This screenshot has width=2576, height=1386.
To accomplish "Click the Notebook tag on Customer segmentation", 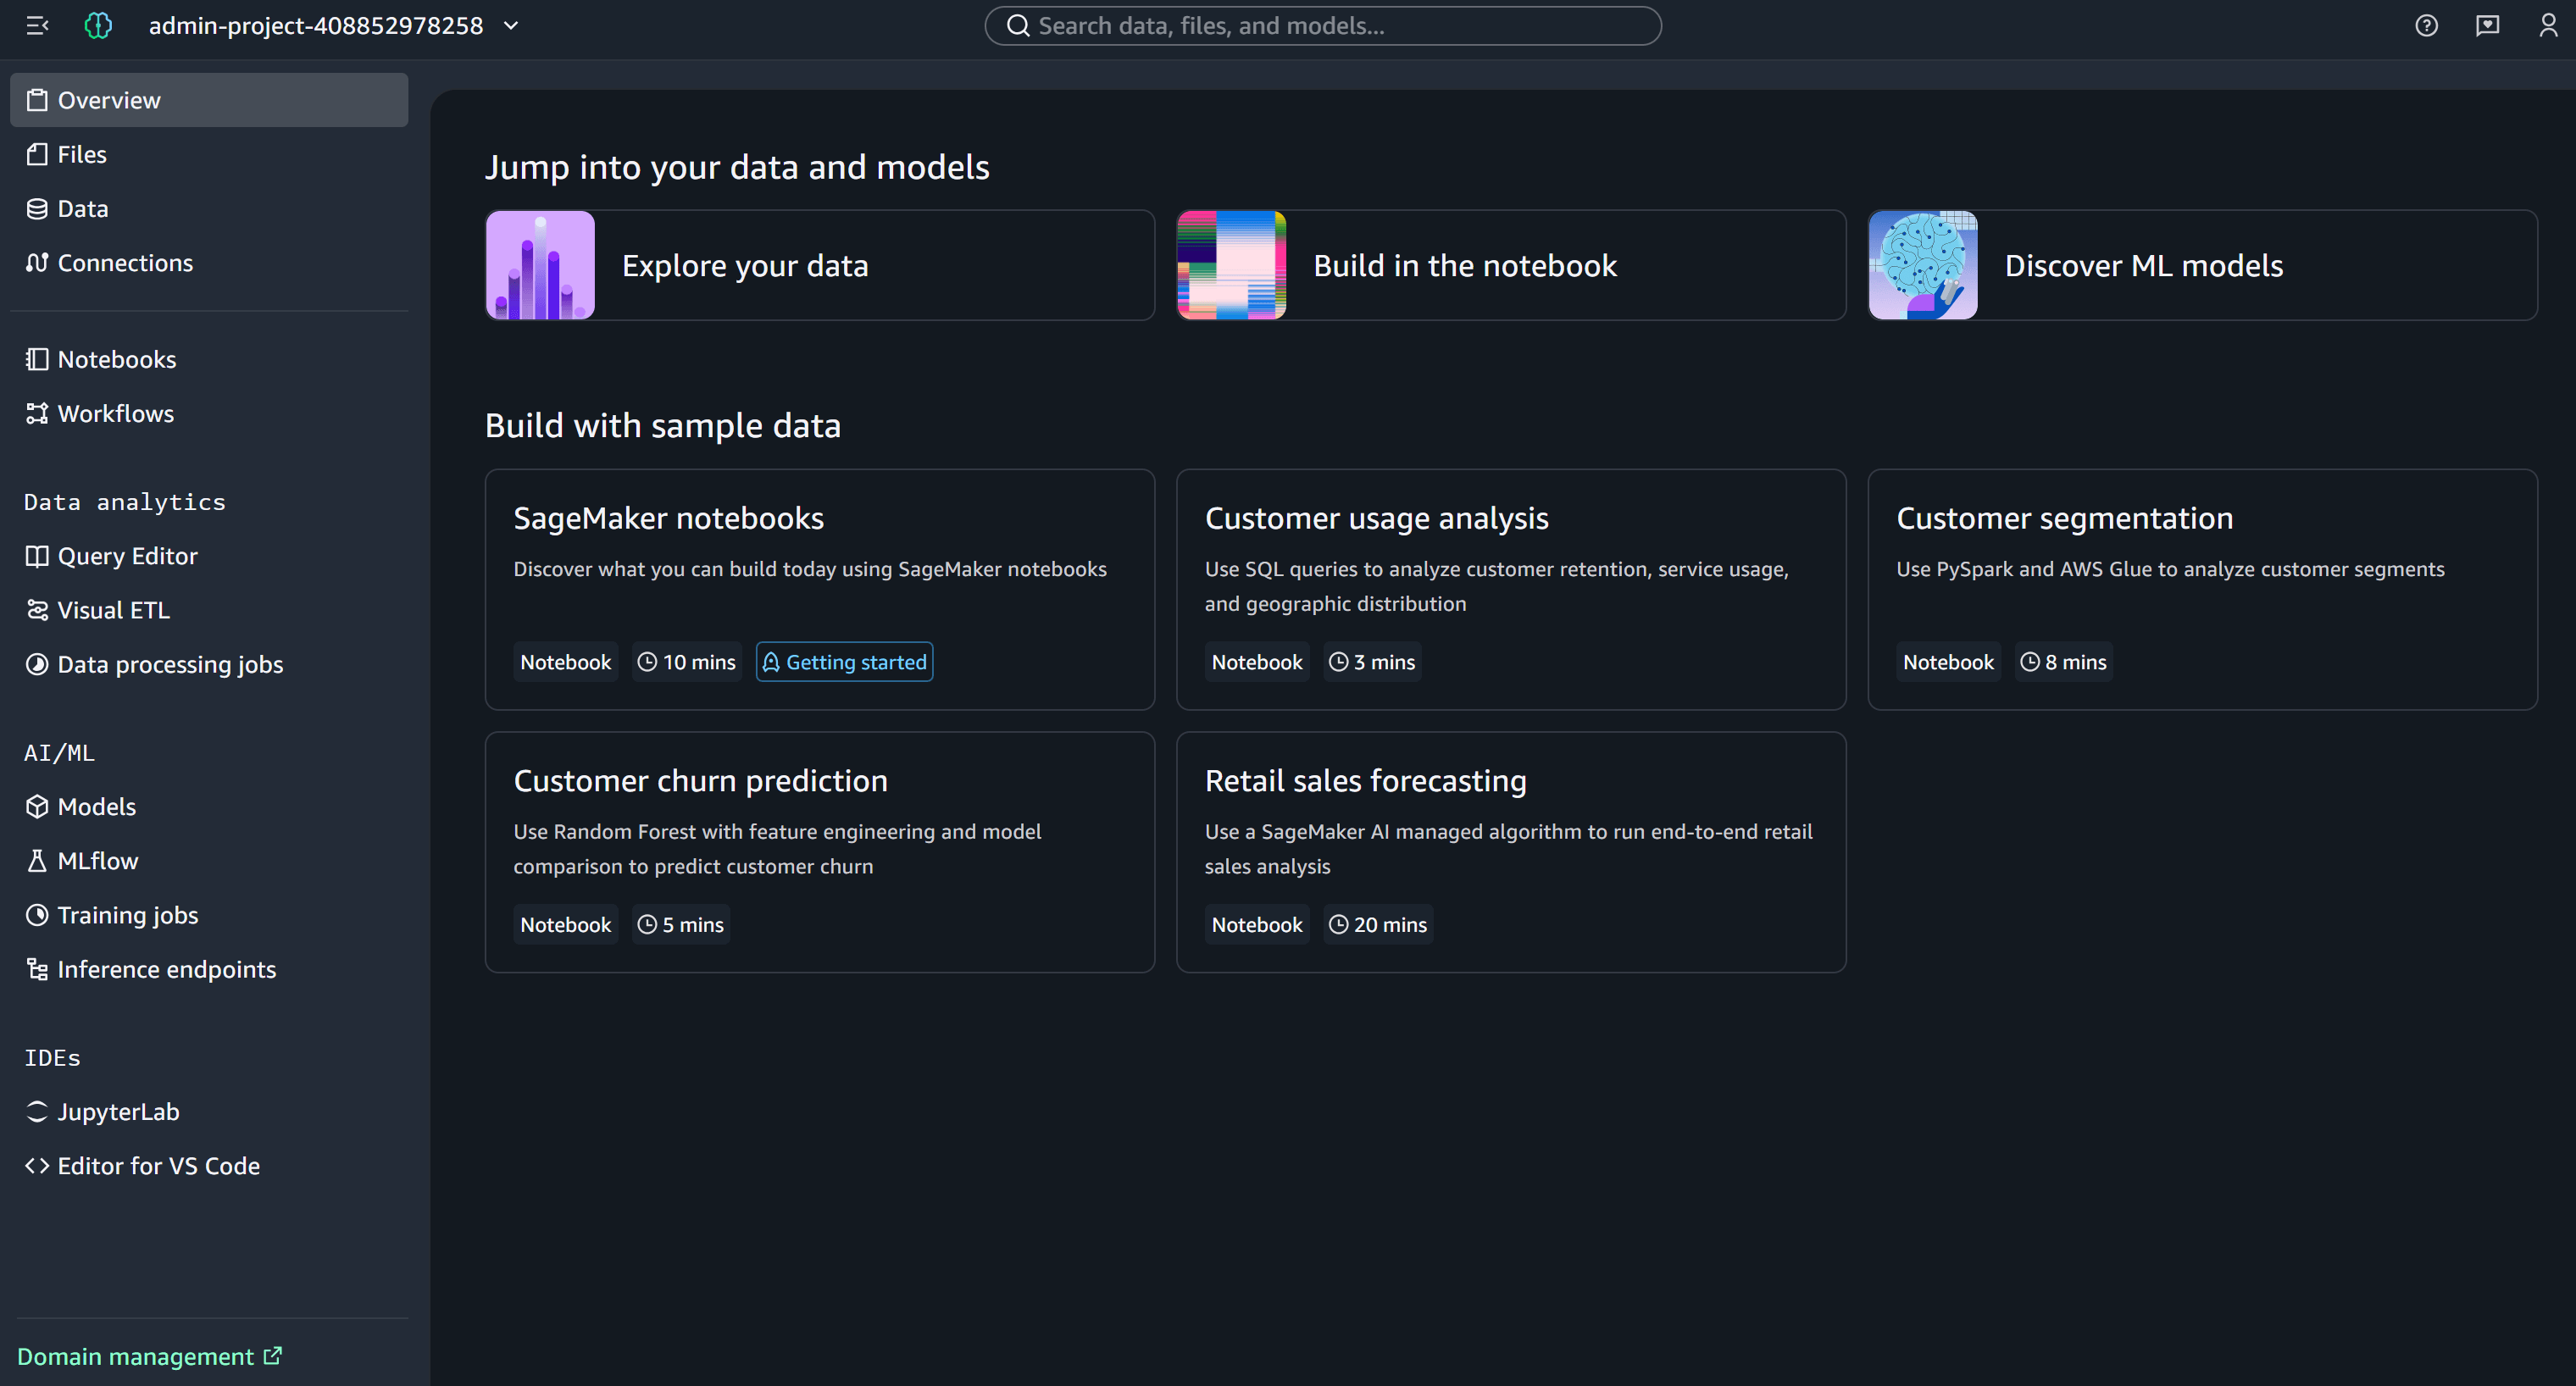I will point(1948,662).
